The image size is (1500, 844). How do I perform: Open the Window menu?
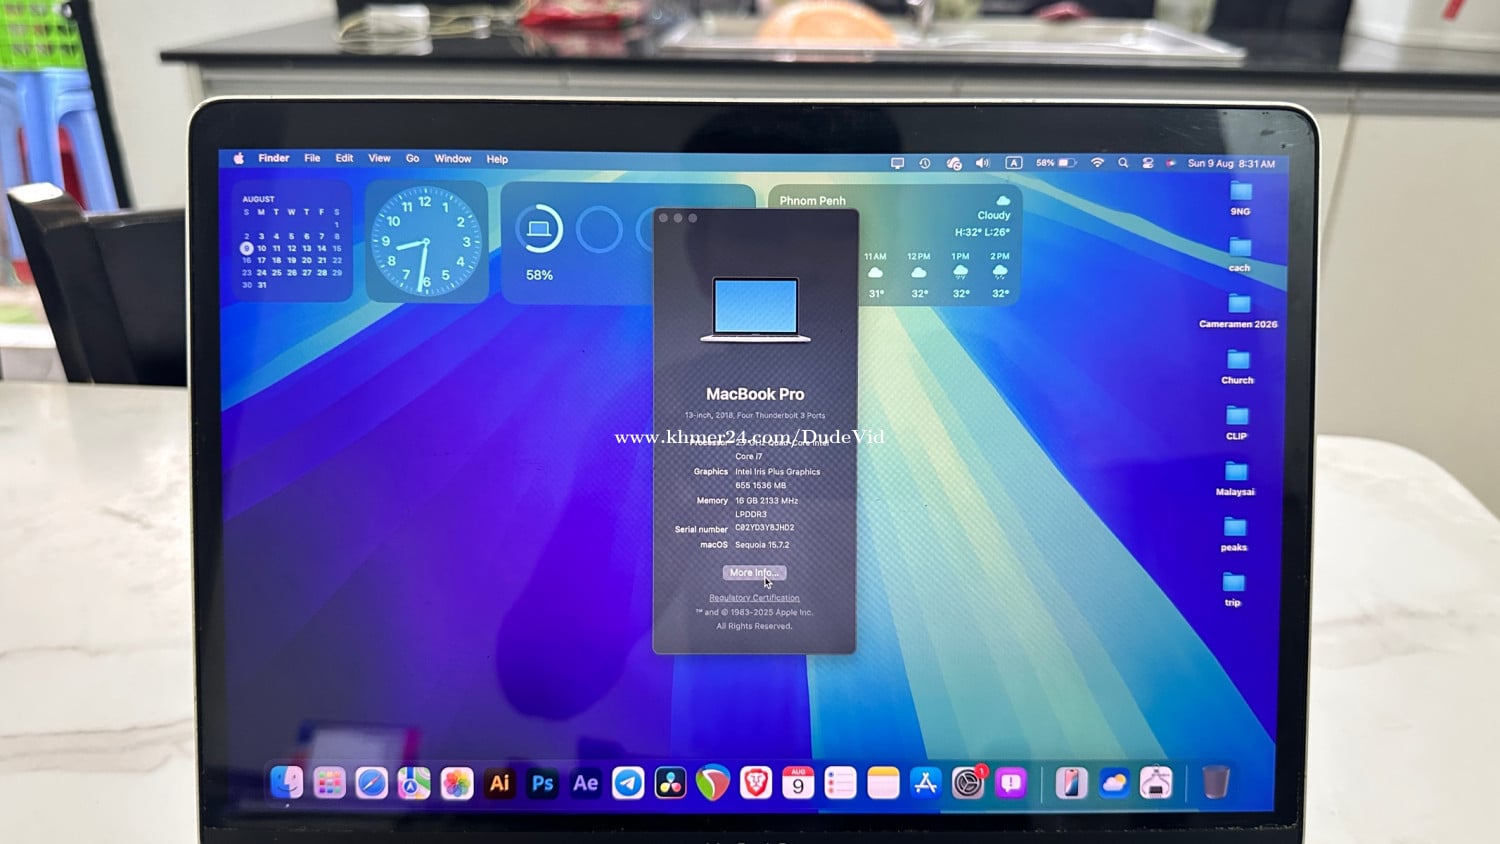(453, 159)
